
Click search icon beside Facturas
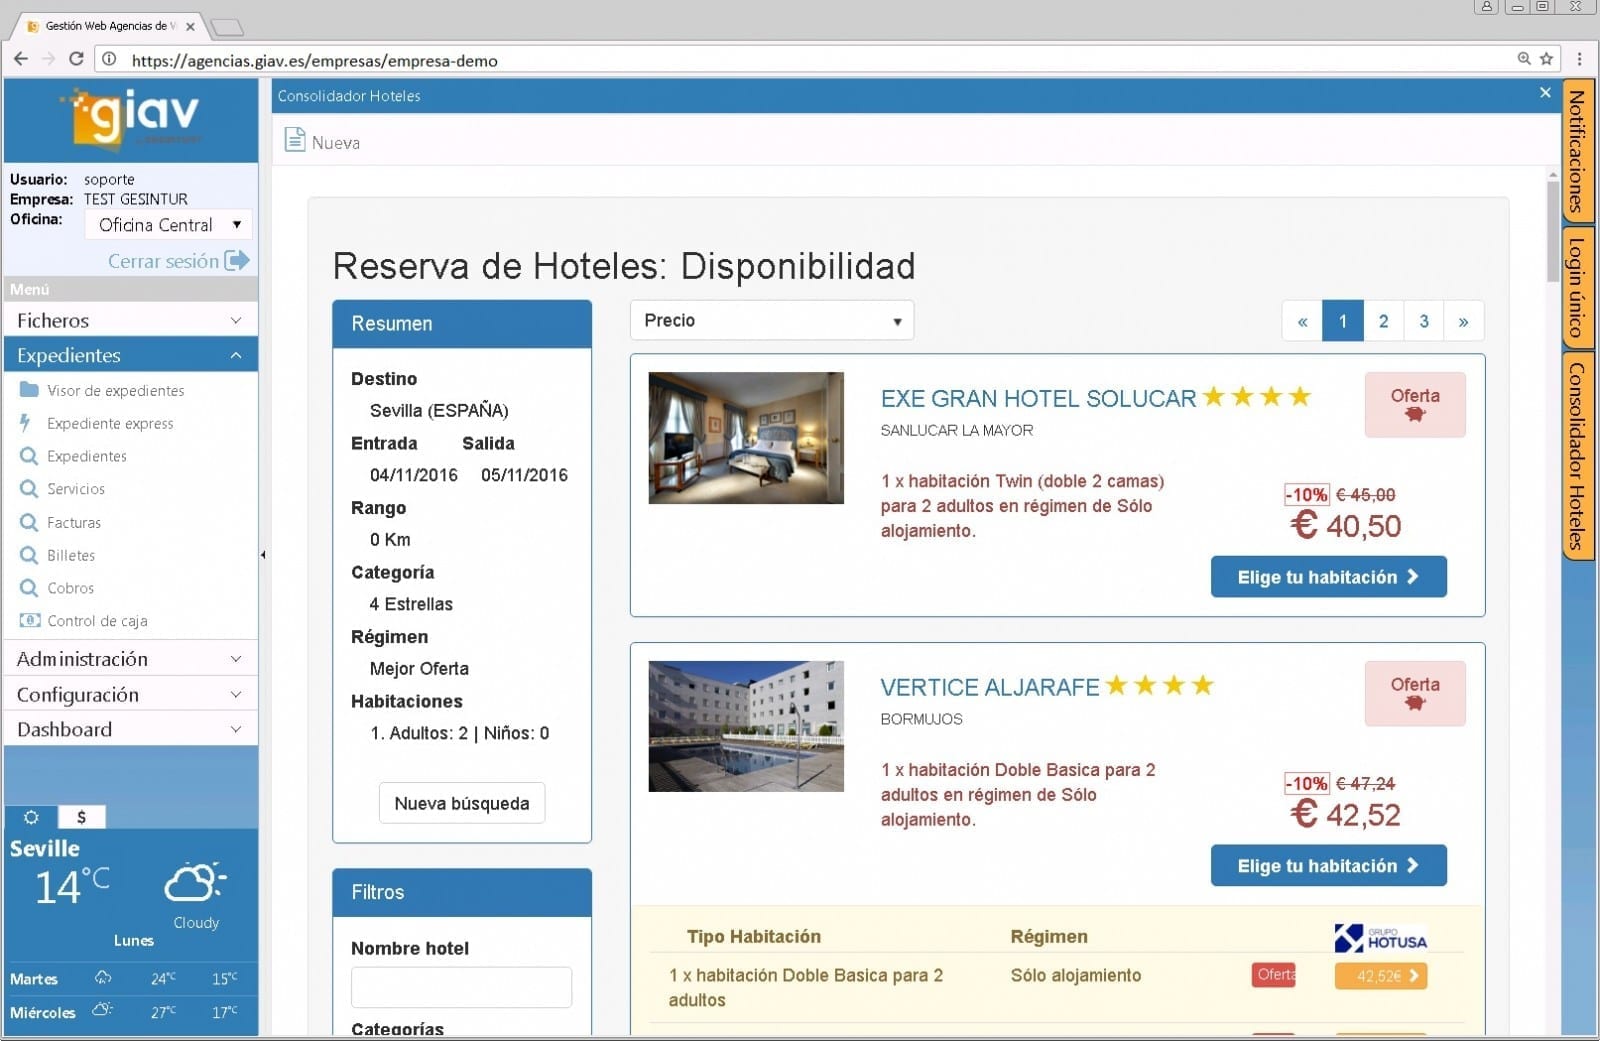coord(28,522)
